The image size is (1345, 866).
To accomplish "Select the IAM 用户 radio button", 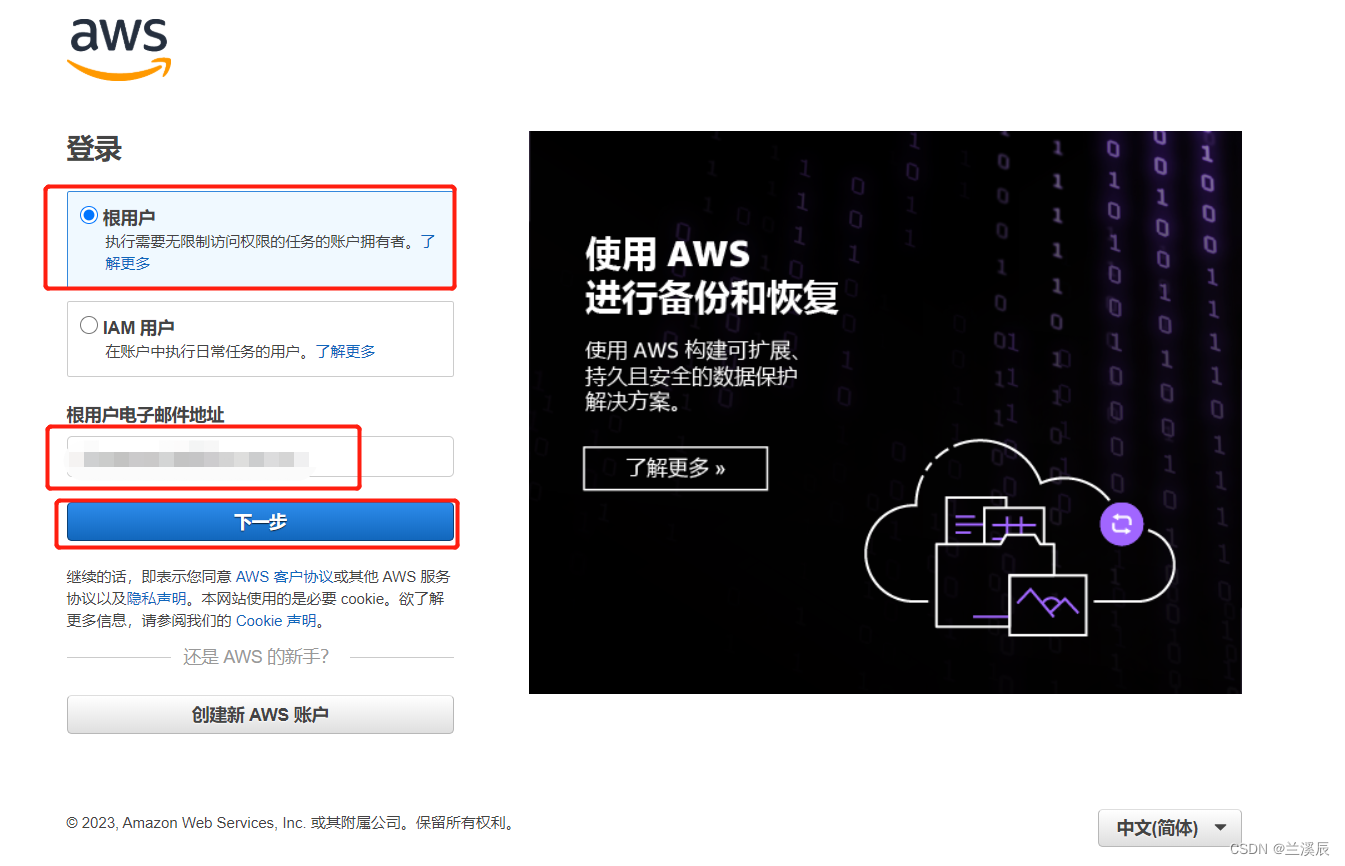I will pyautogui.click(x=89, y=325).
